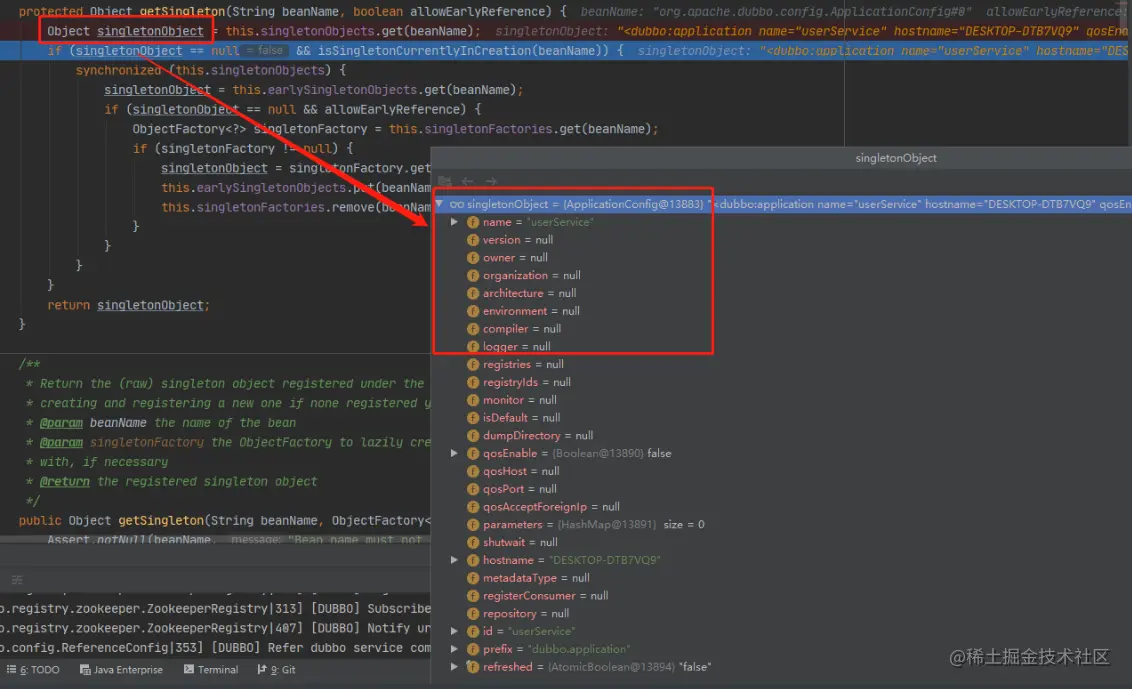1132x689 pixels.
Task: Click the ZookeeperRegistry|407 console log line
Action: pyautogui.click(x=215, y=628)
